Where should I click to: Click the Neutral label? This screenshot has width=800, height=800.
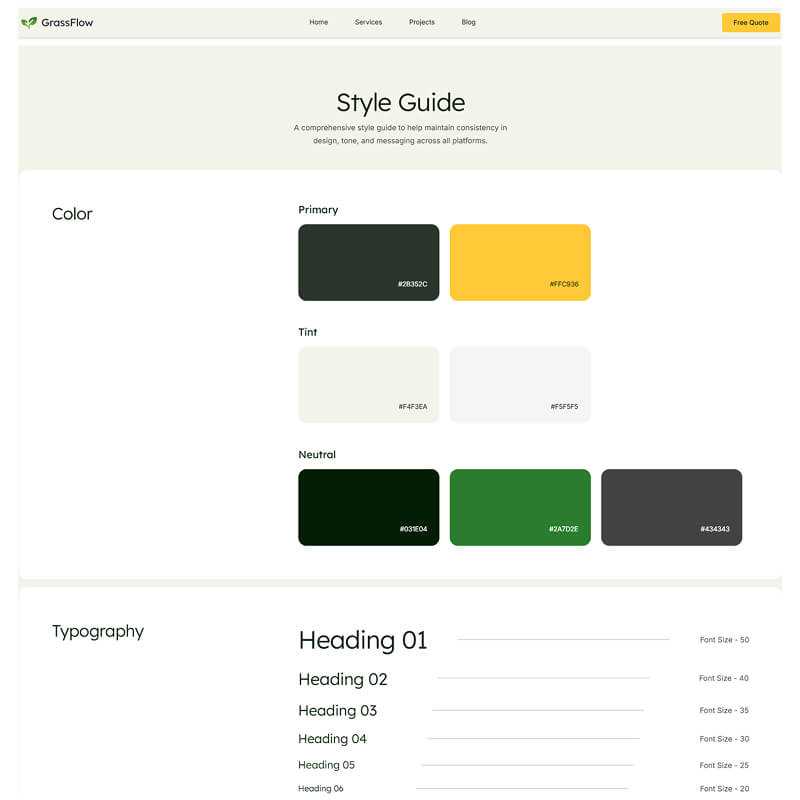click(x=317, y=455)
